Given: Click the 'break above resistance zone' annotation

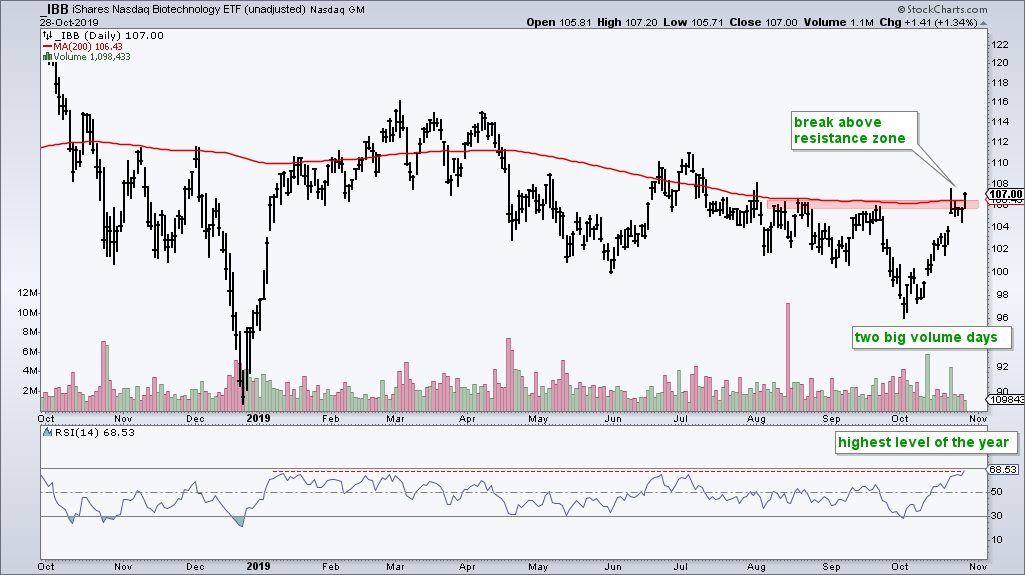Looking at the screenshot, I should tap(855, 131).
